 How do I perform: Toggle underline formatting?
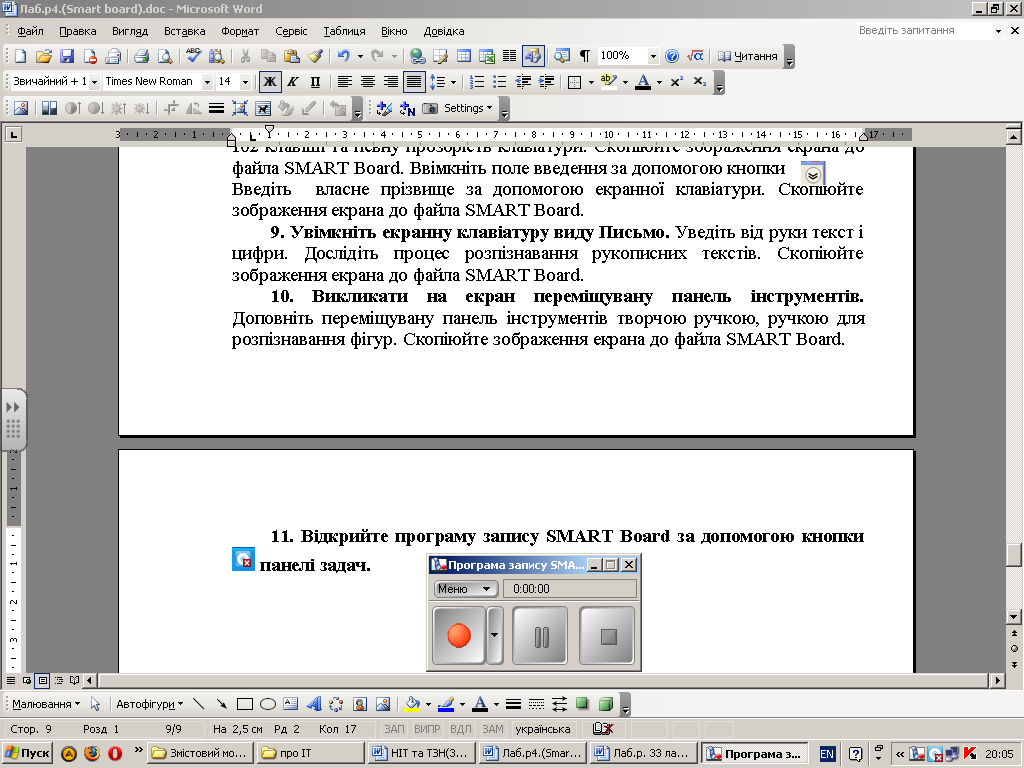point(315,82)
